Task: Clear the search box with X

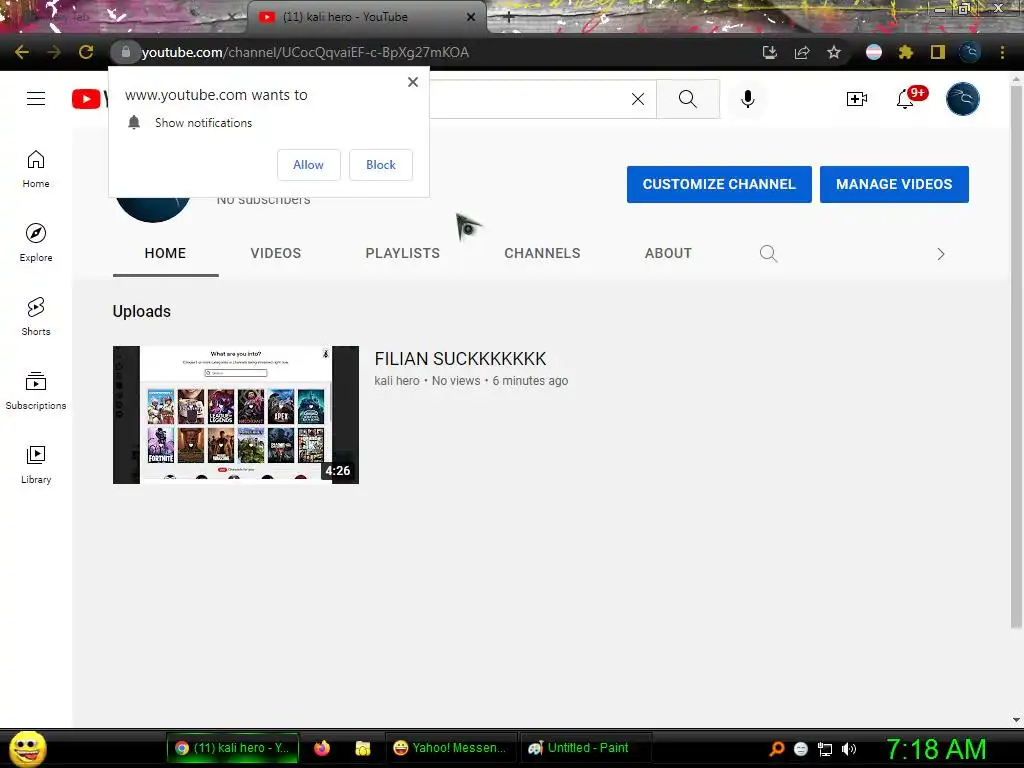Action: [638, 99]
